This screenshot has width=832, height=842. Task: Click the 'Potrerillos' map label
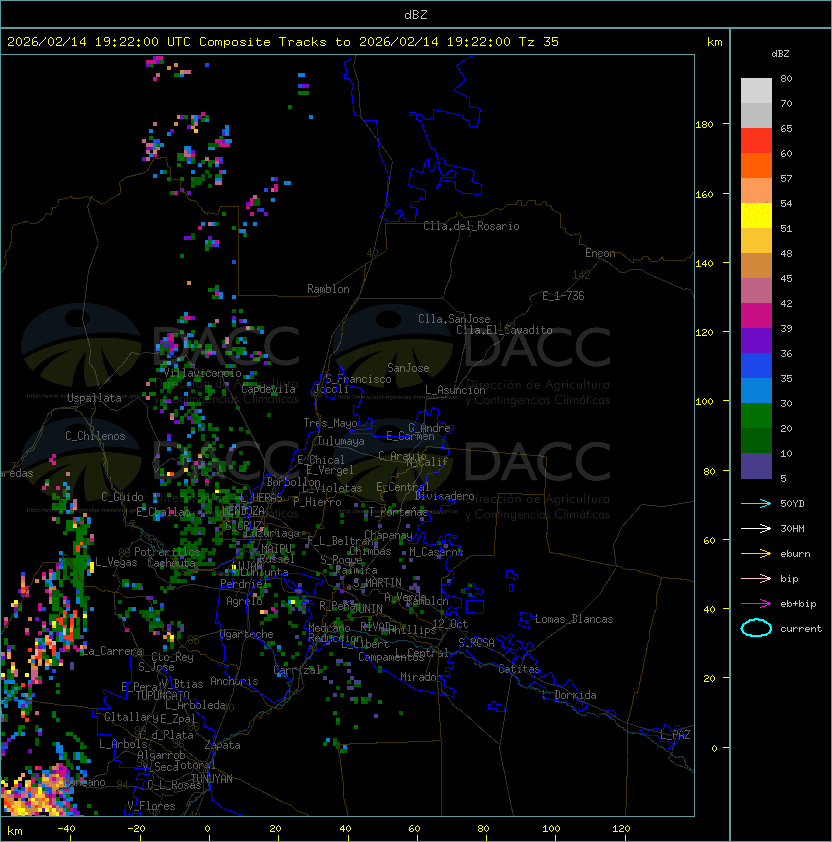(x=167, y=552)
